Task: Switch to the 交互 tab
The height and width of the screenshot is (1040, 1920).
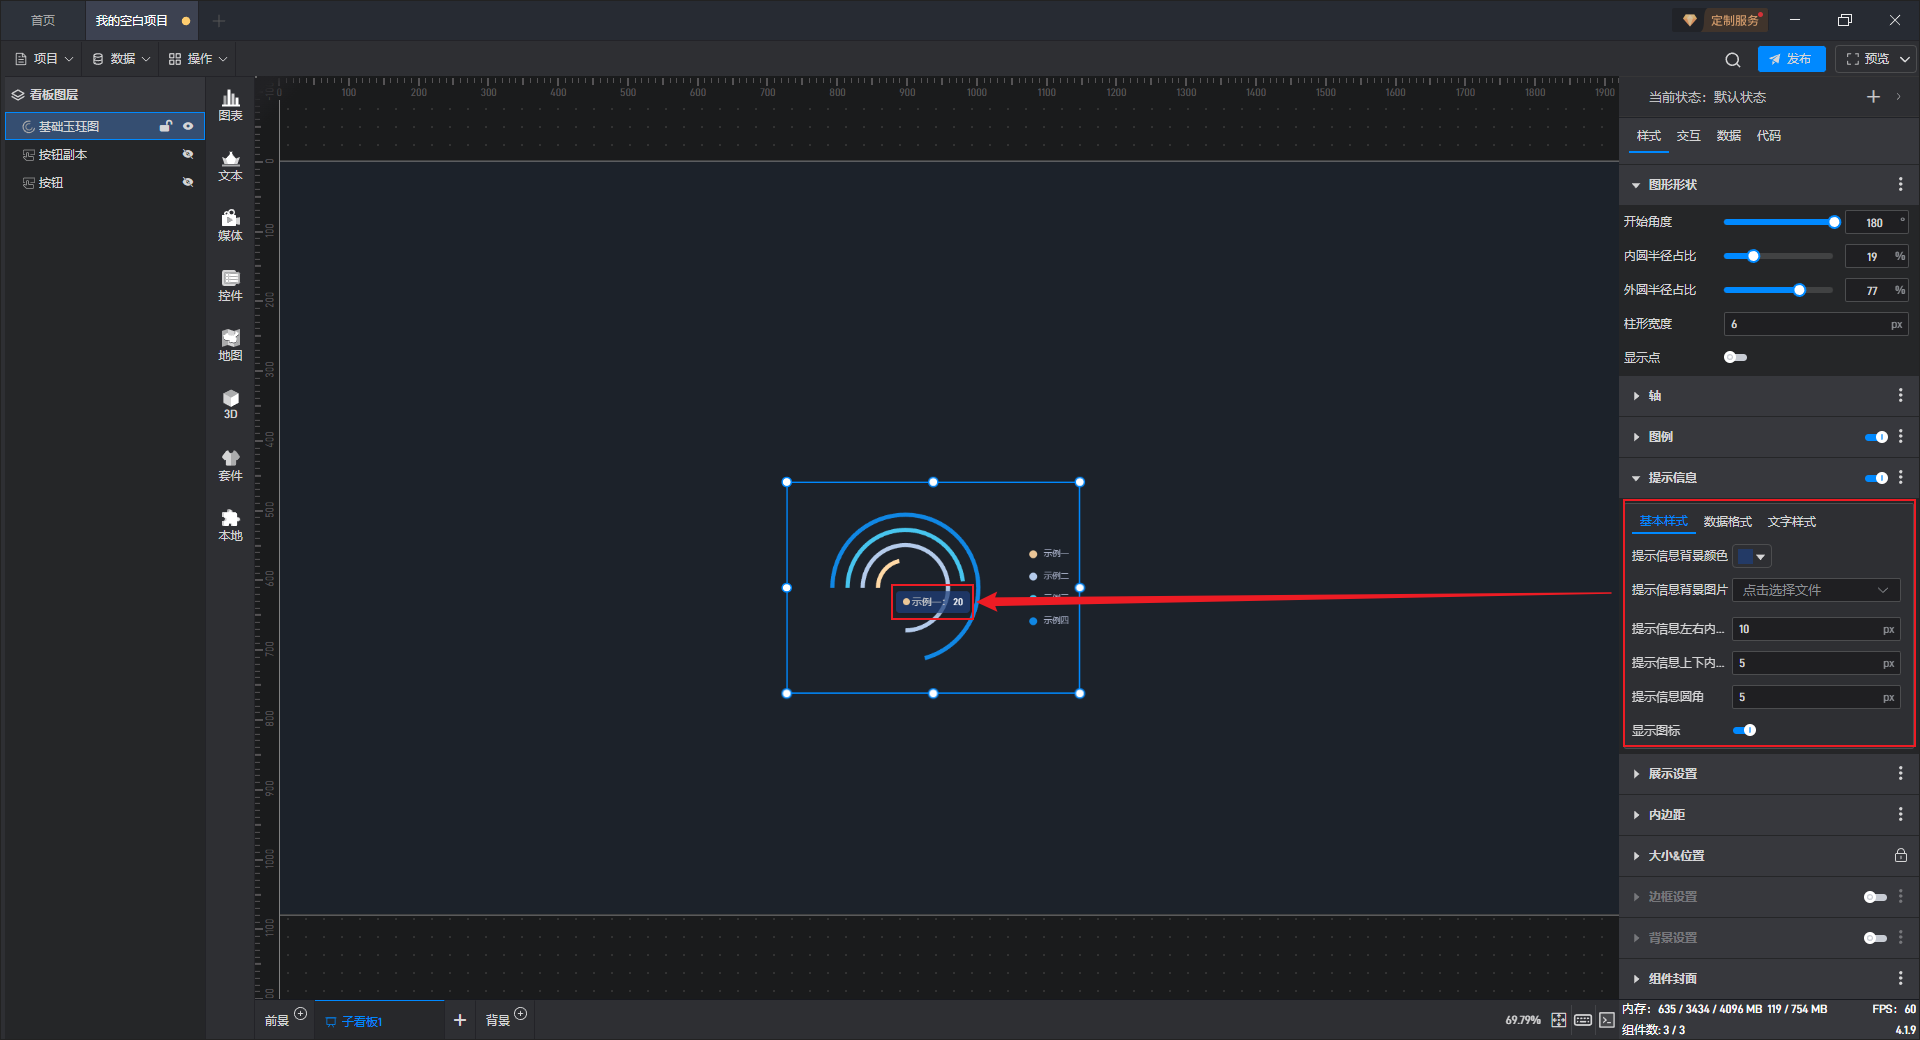Action: coord(1689,136)
